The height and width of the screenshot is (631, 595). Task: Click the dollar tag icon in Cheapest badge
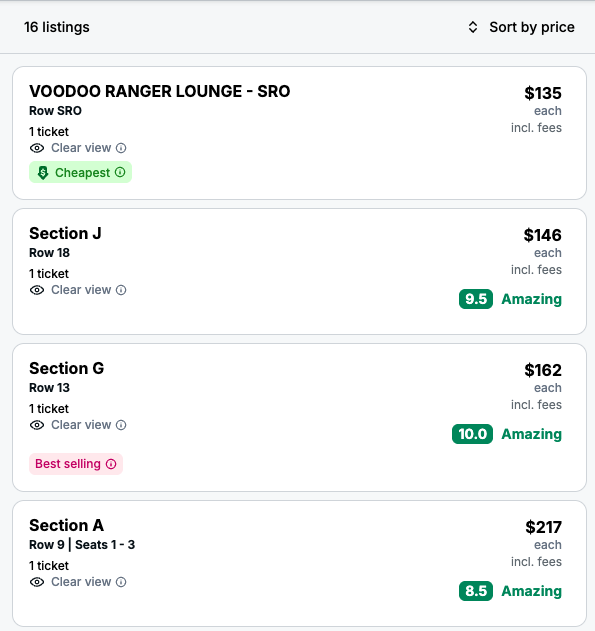(43, 173)
